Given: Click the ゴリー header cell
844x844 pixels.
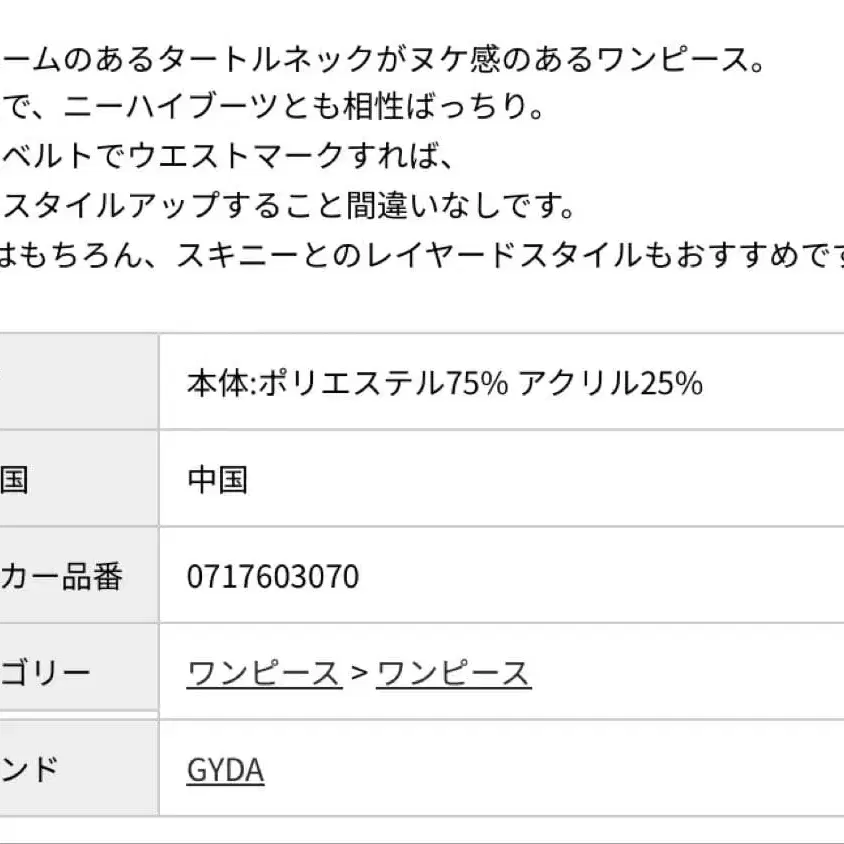Looking at the screenshot, I should pyautogui.click(x=45, y=672).
